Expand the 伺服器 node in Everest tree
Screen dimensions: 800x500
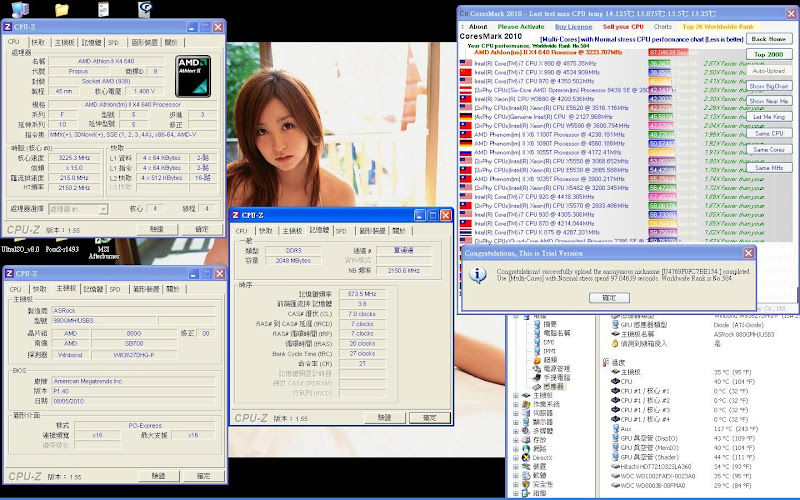(516, 413)
